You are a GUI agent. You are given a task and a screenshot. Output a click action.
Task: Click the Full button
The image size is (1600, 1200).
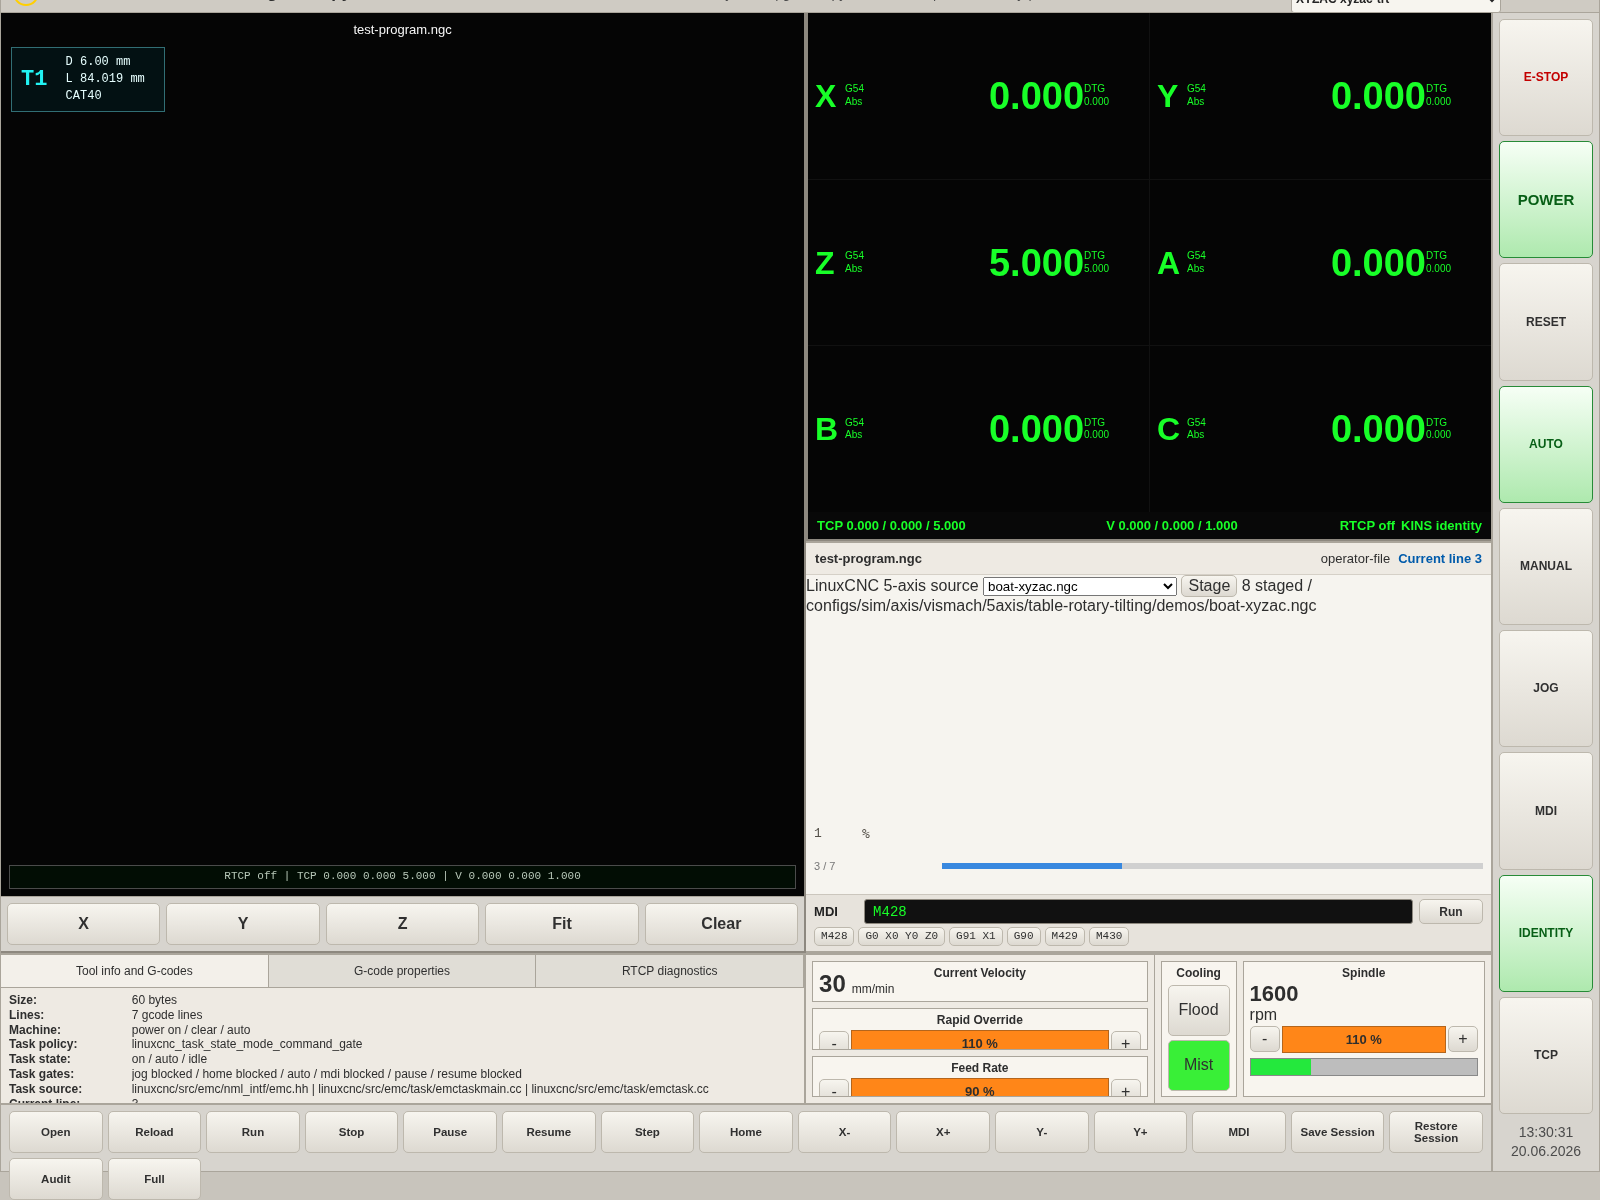[x=154, y=1179]
